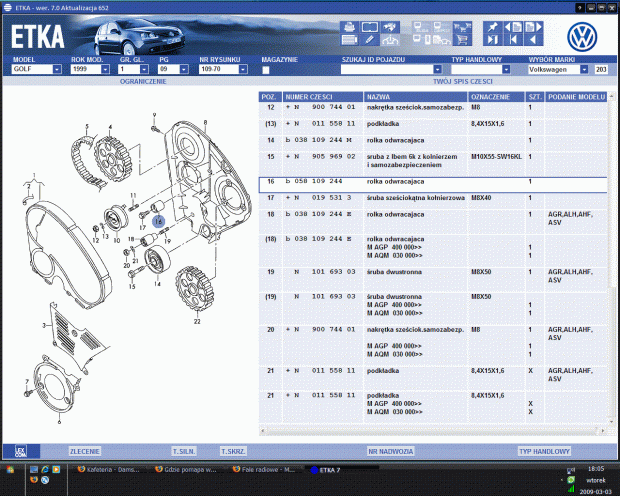Open Windows Start button on taskbar
Screen dimensions: 620x496
[x=10, y=470]
